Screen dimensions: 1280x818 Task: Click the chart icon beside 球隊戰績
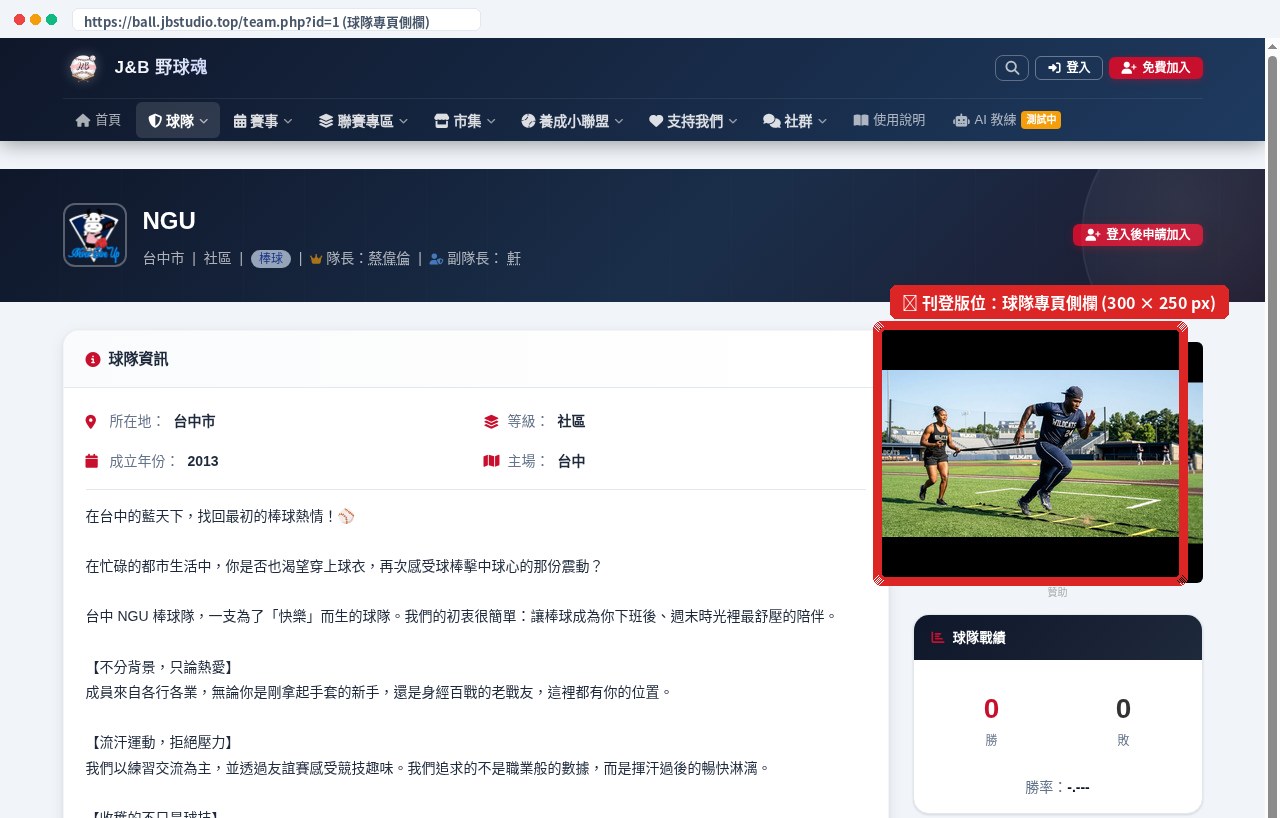pos(937,637)
